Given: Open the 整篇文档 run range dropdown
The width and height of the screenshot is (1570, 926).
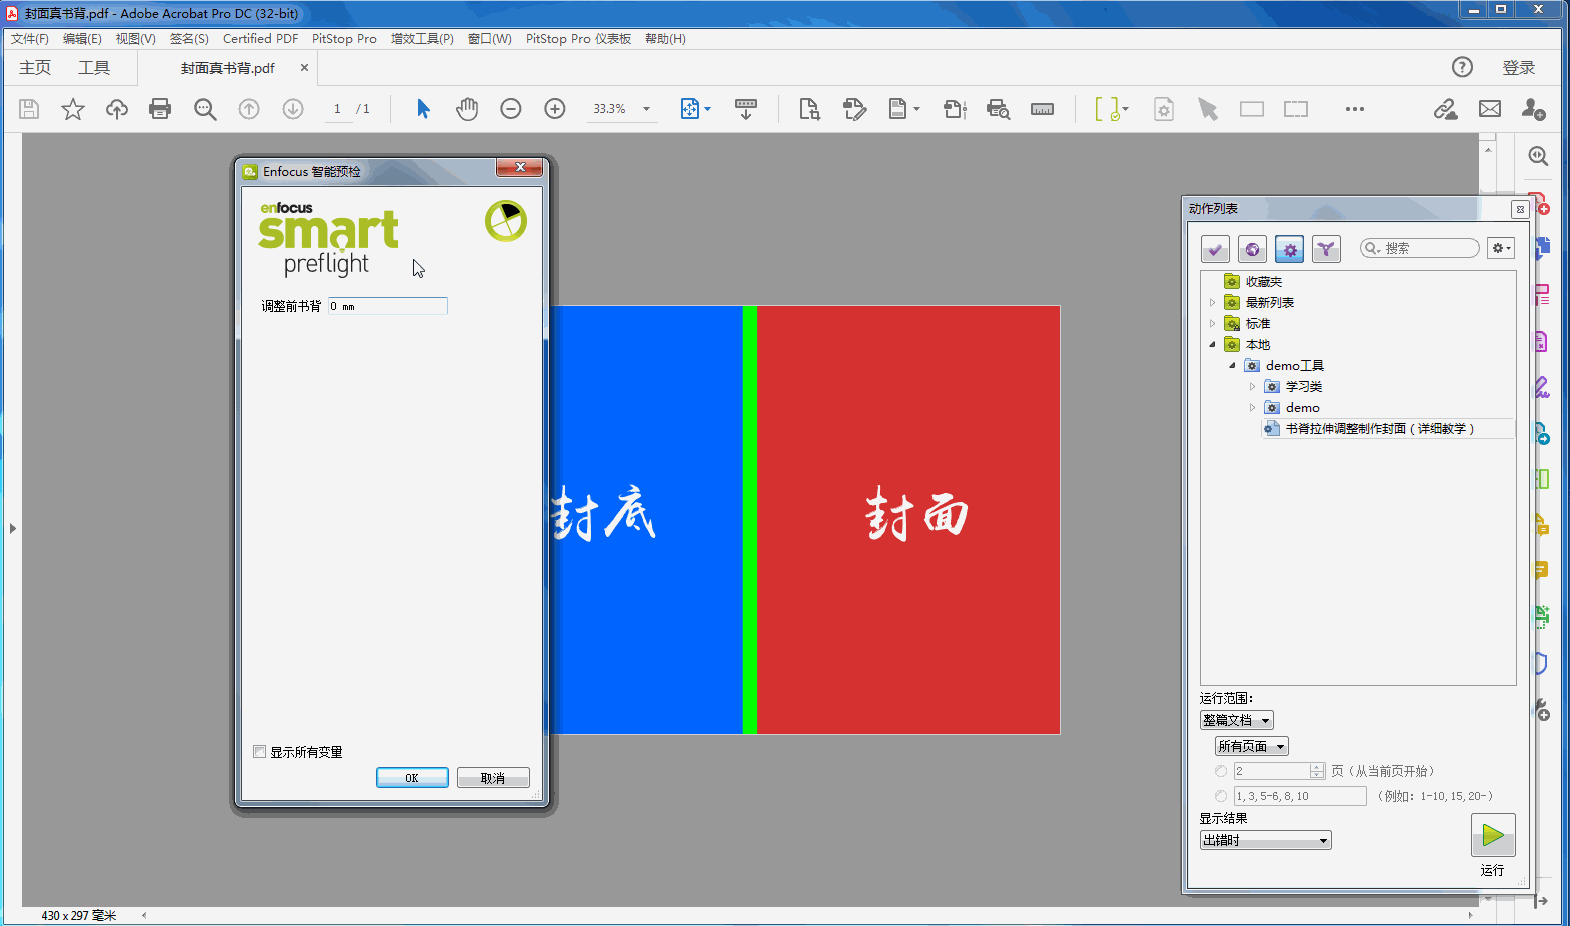Looking at the screenshot, I should [x=1237, y=720].
